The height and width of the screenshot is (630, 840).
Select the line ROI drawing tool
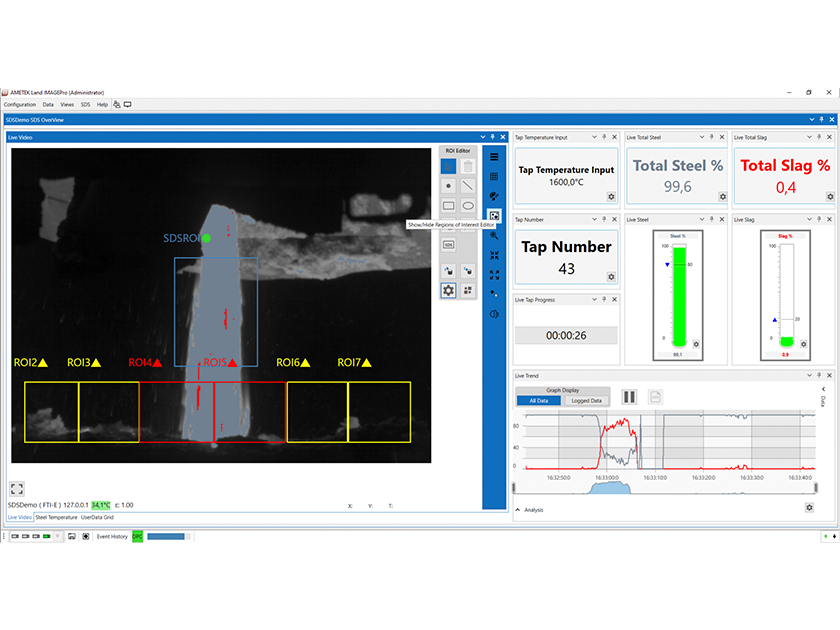tap(469, 184)
